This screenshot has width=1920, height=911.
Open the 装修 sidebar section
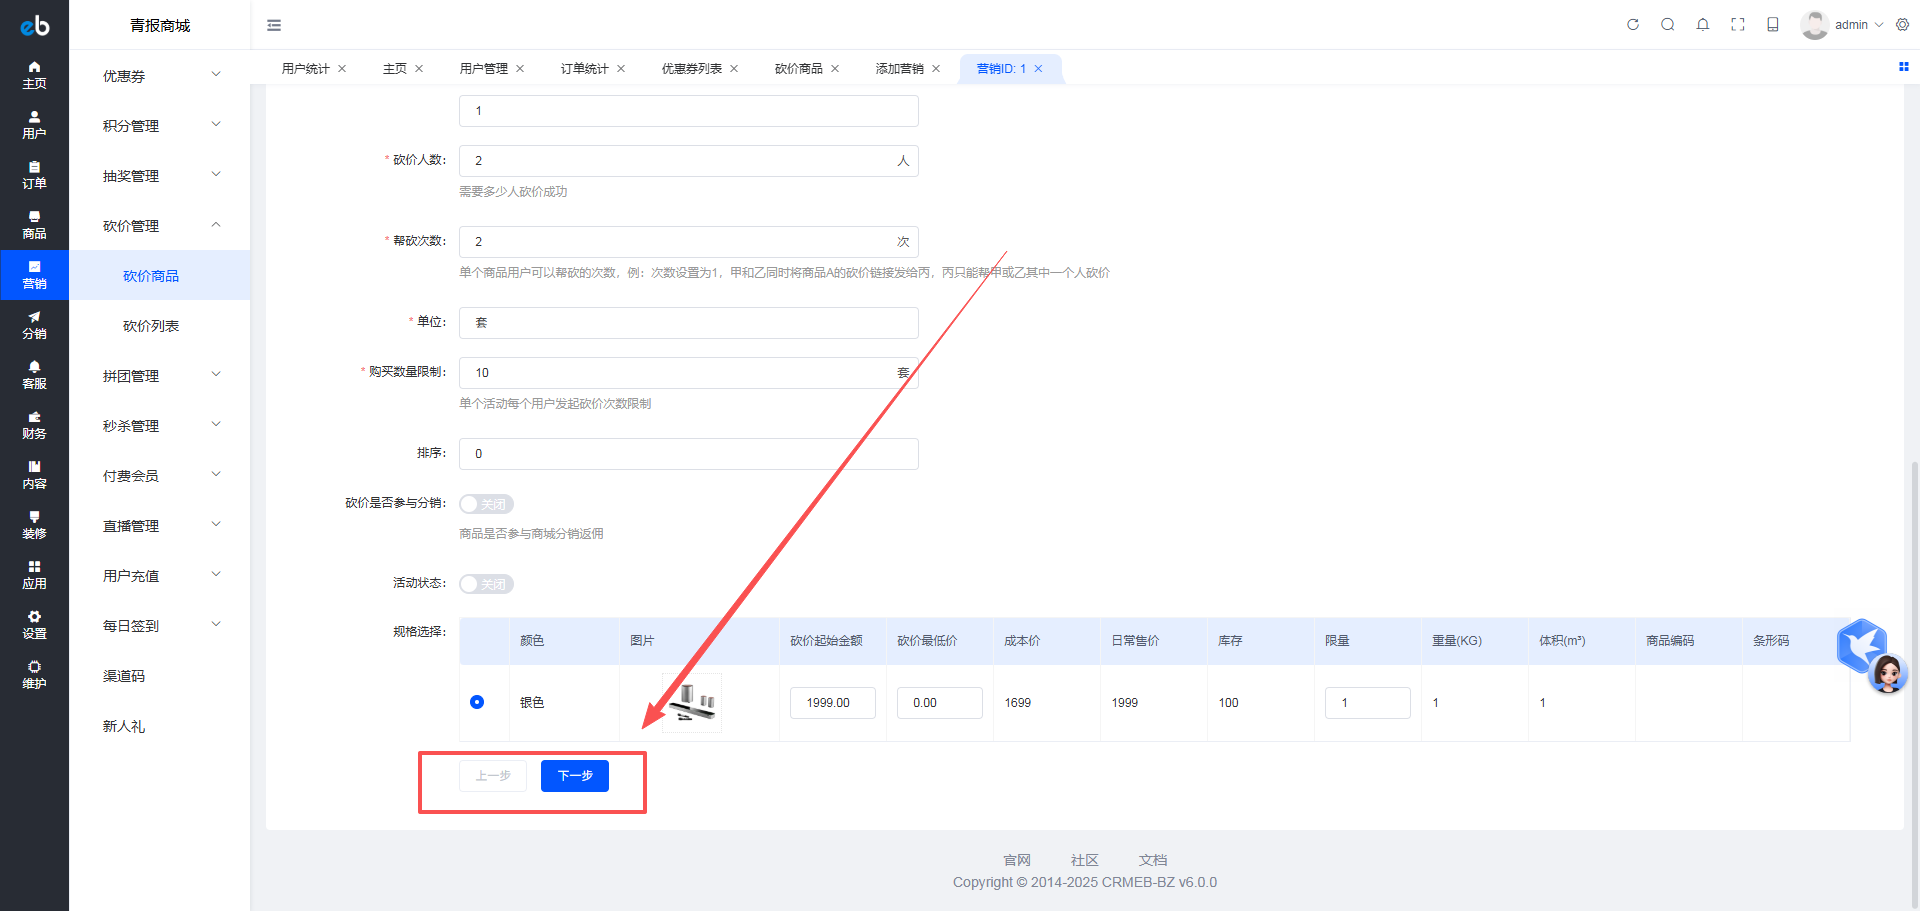point(34,525)
